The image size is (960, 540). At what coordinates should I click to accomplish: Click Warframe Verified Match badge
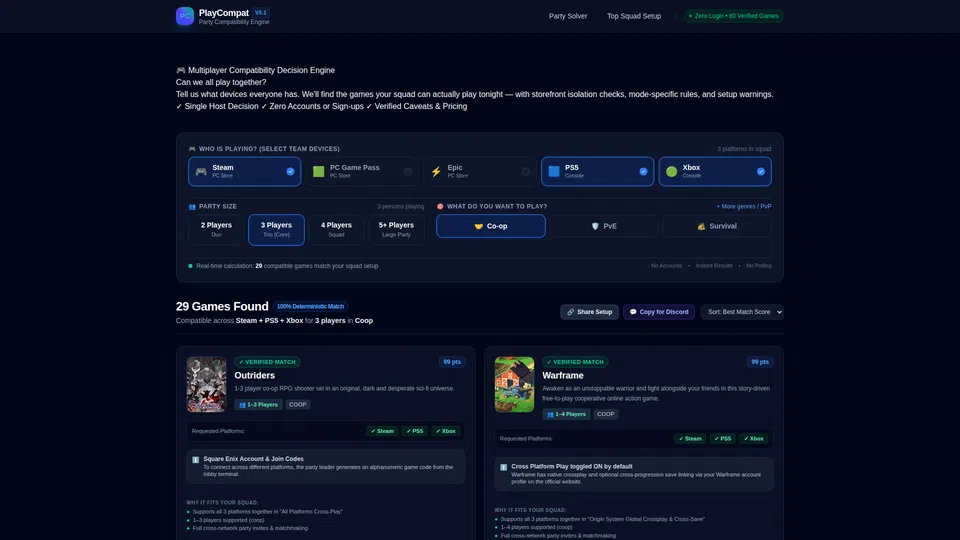coord(575,362)
